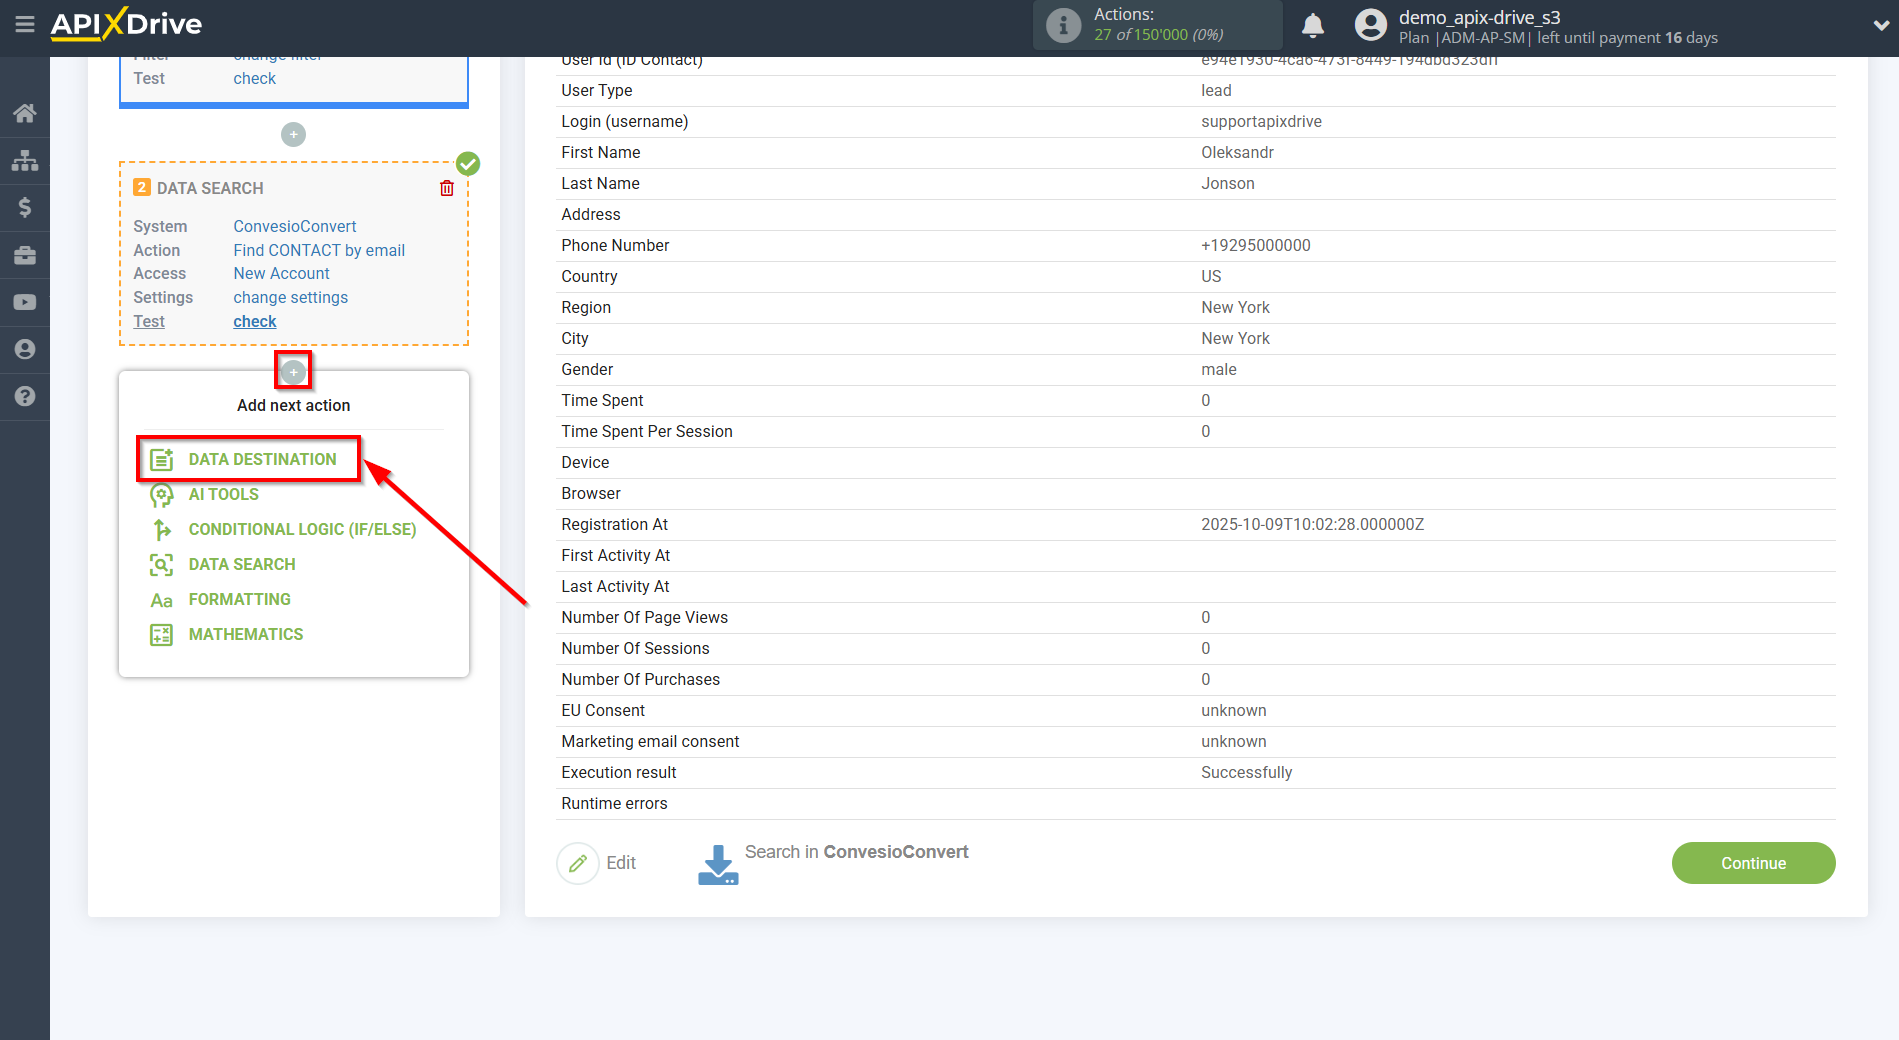The image size is (1899, 1040).
Task: Expand the account dropdown chevron
Action: pos(1880,26)
